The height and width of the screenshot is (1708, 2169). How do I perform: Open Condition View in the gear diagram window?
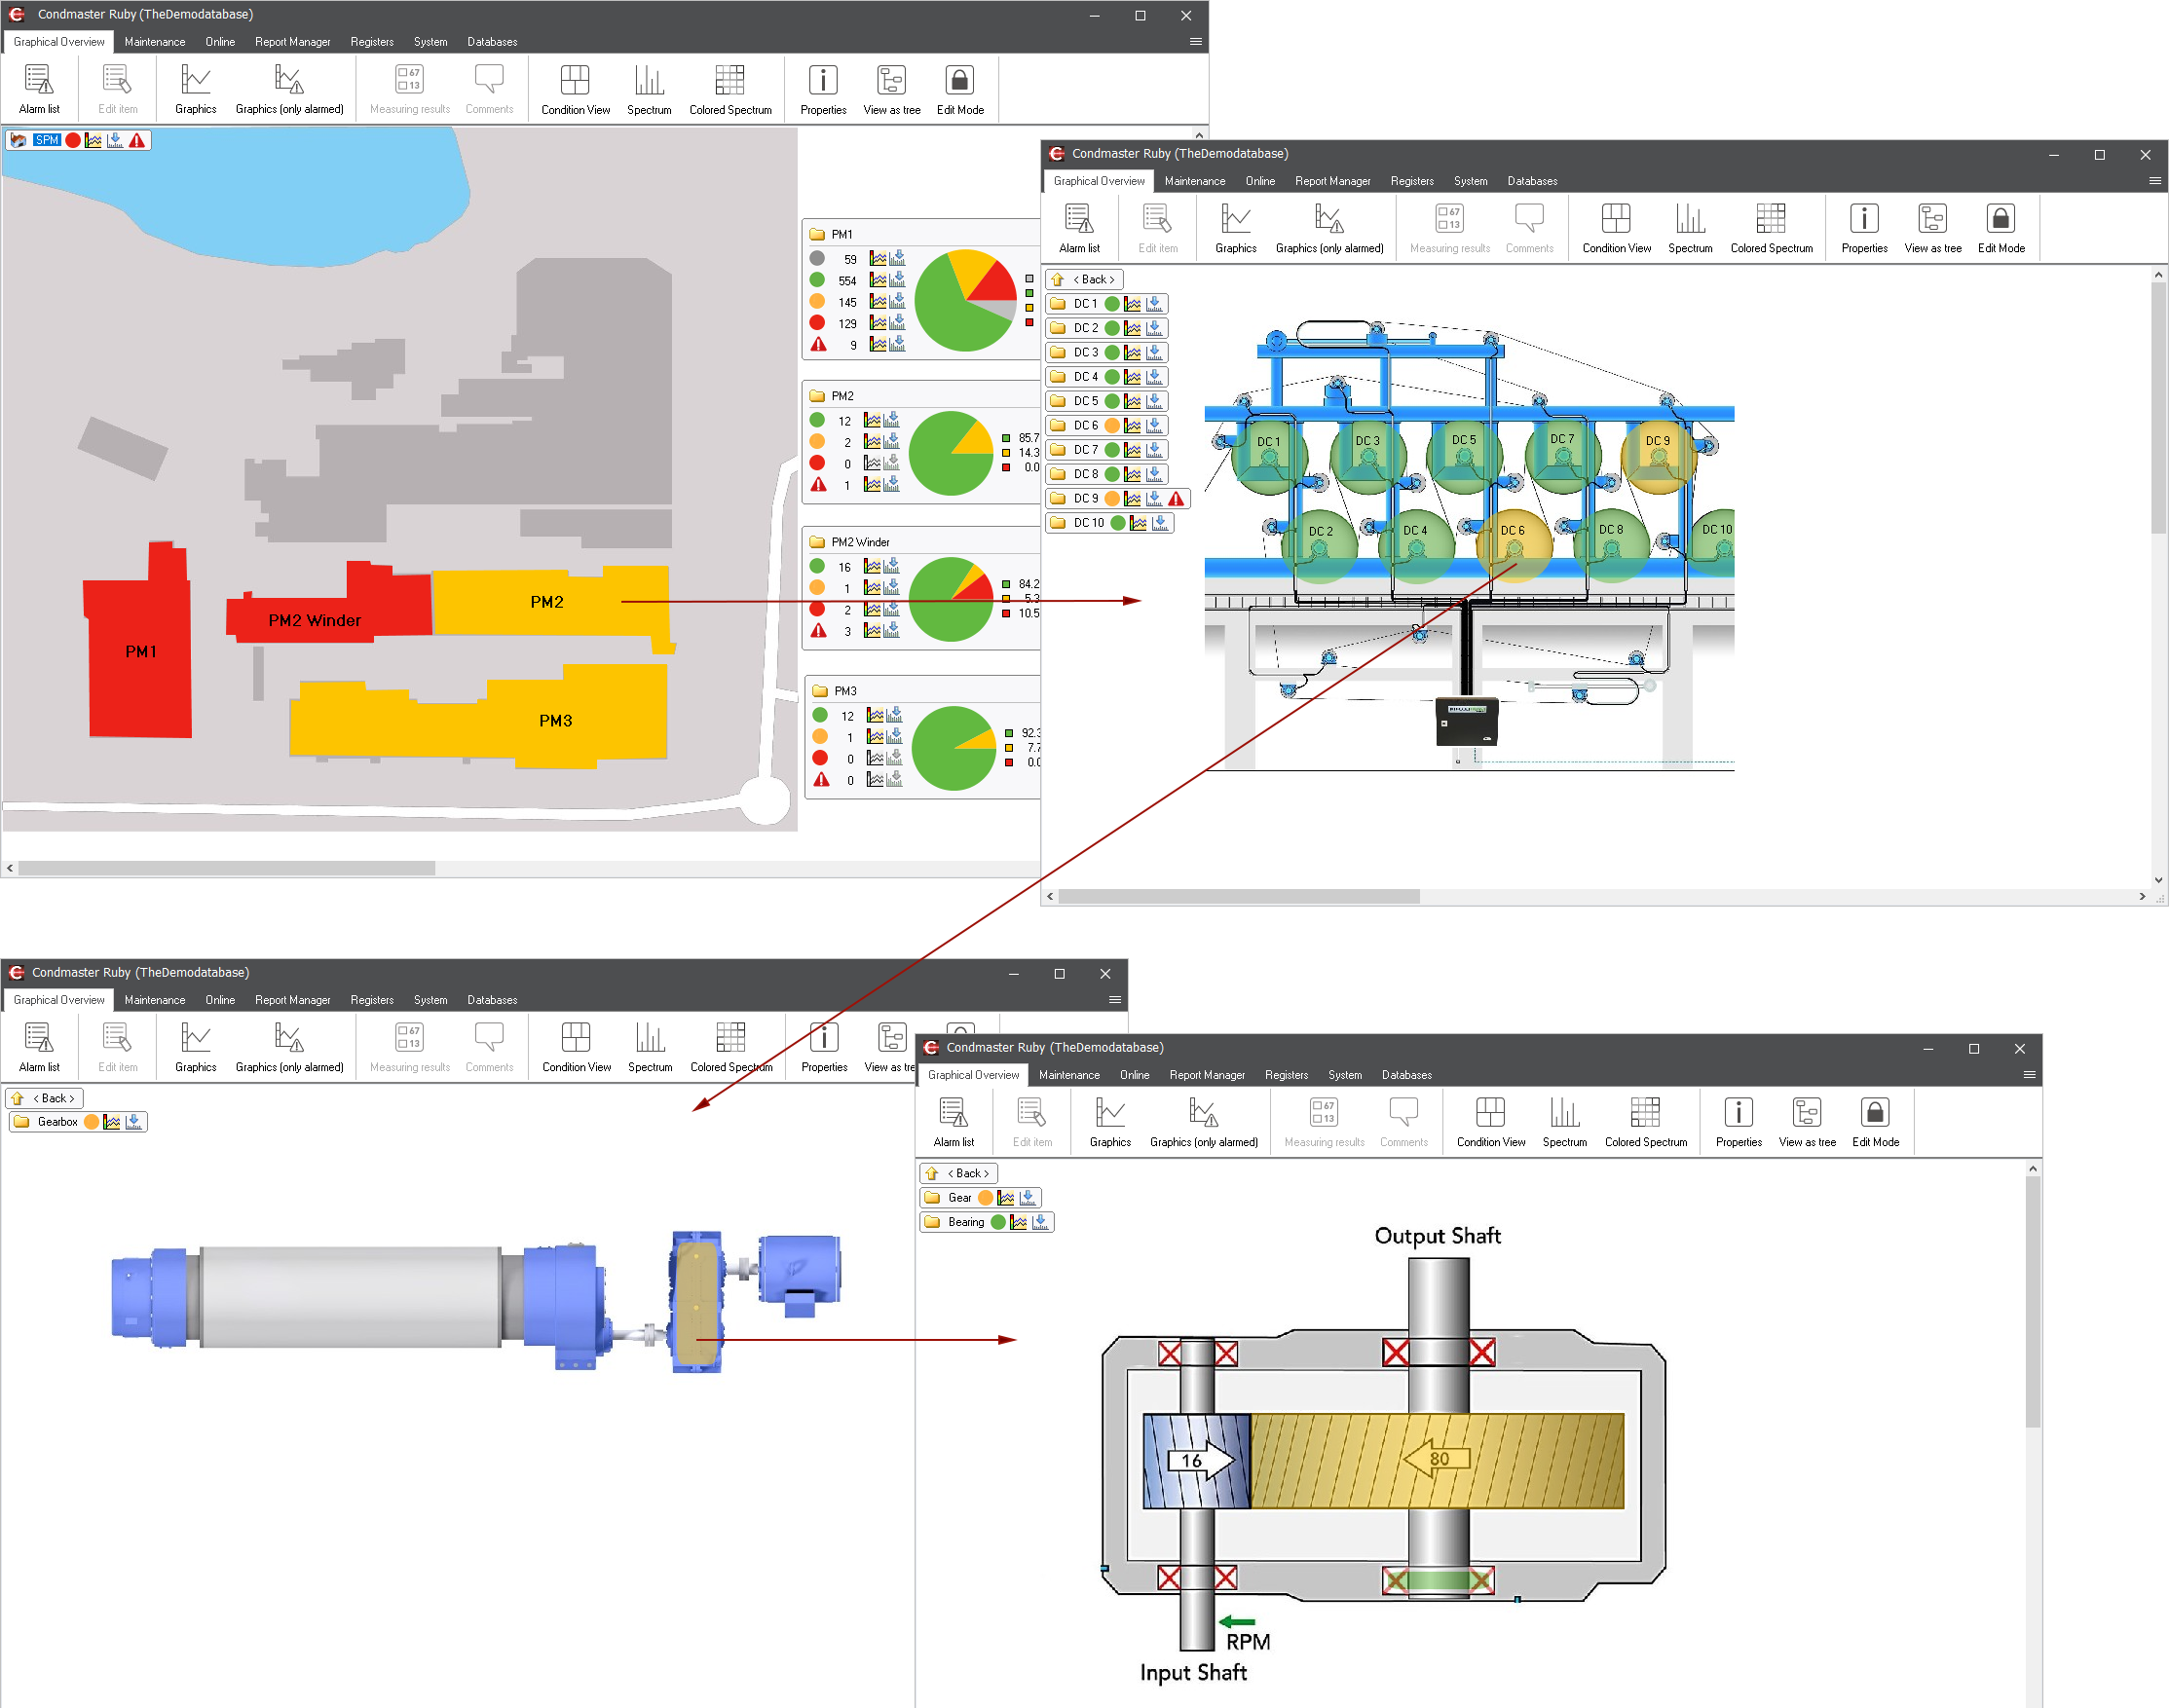1490,1122
